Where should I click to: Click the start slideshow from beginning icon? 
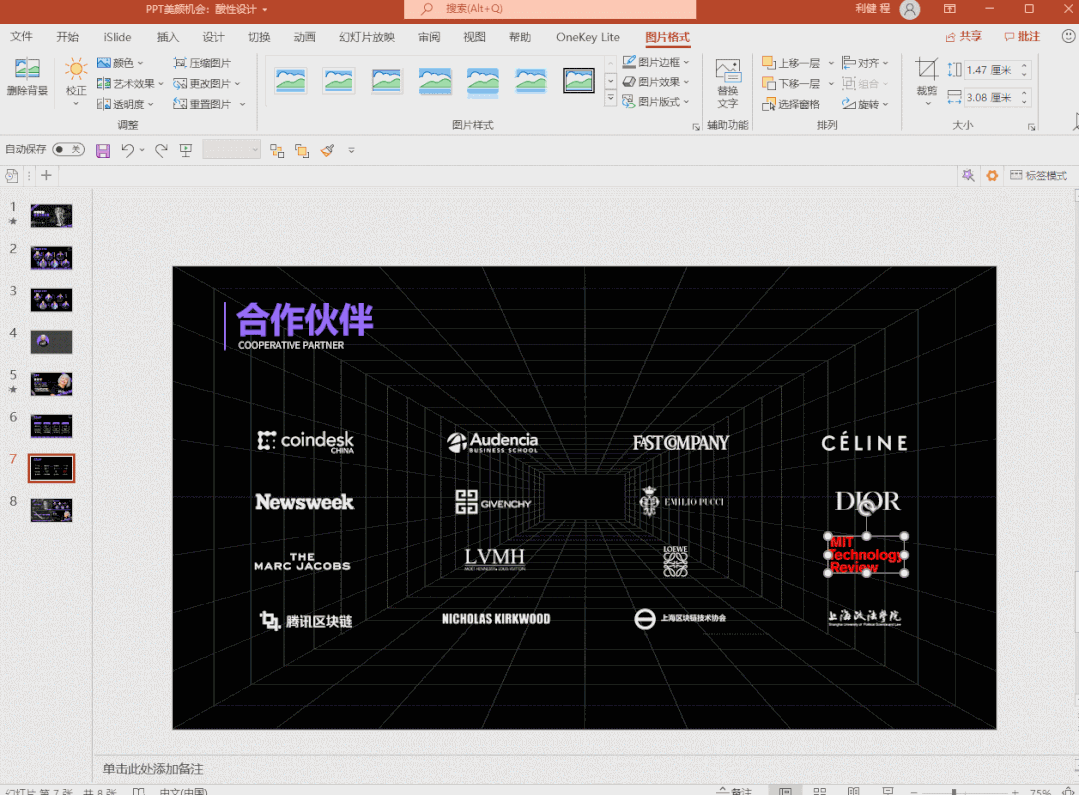(x=186, y=150)
